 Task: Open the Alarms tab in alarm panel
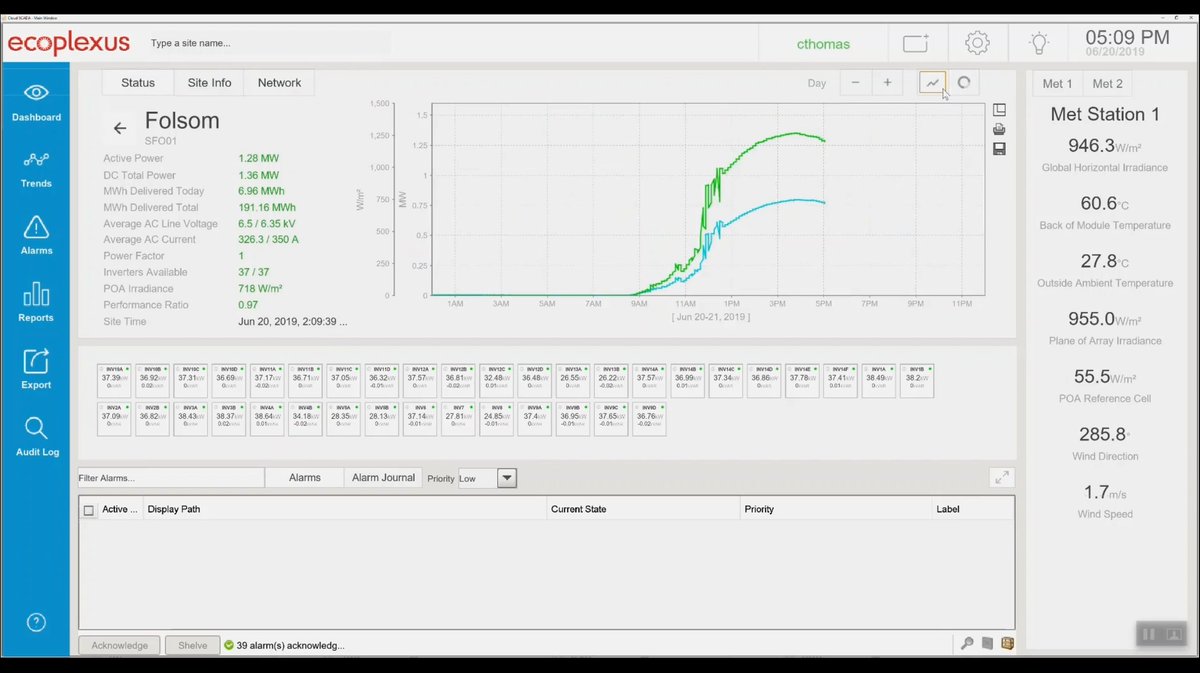[305, 478]
